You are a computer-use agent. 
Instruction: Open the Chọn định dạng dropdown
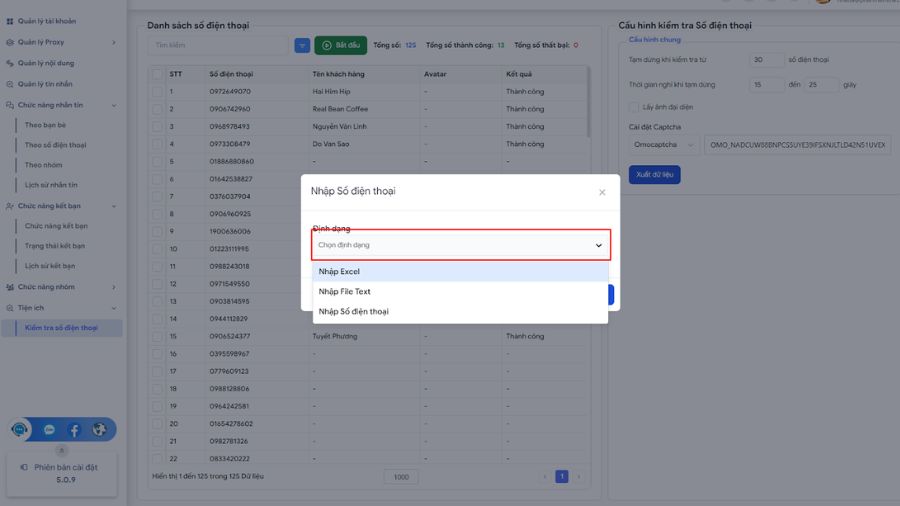pyautogui.click(x=460, y=245)
